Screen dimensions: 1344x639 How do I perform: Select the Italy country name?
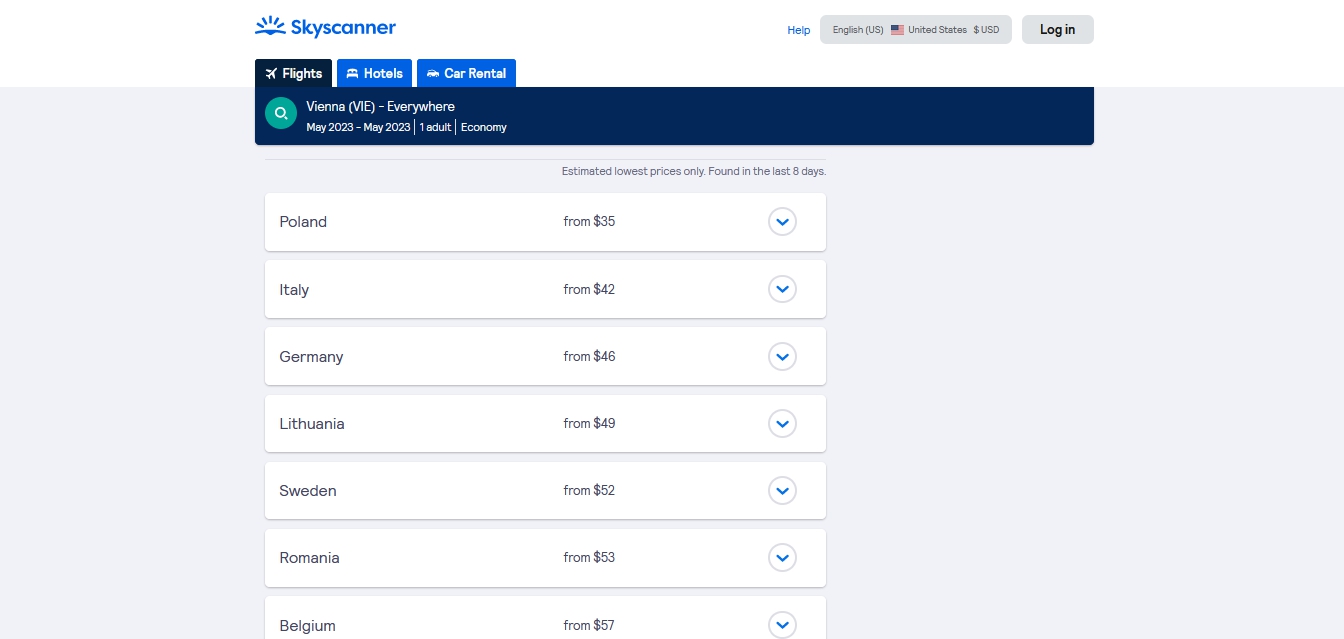tap(294, 289)
